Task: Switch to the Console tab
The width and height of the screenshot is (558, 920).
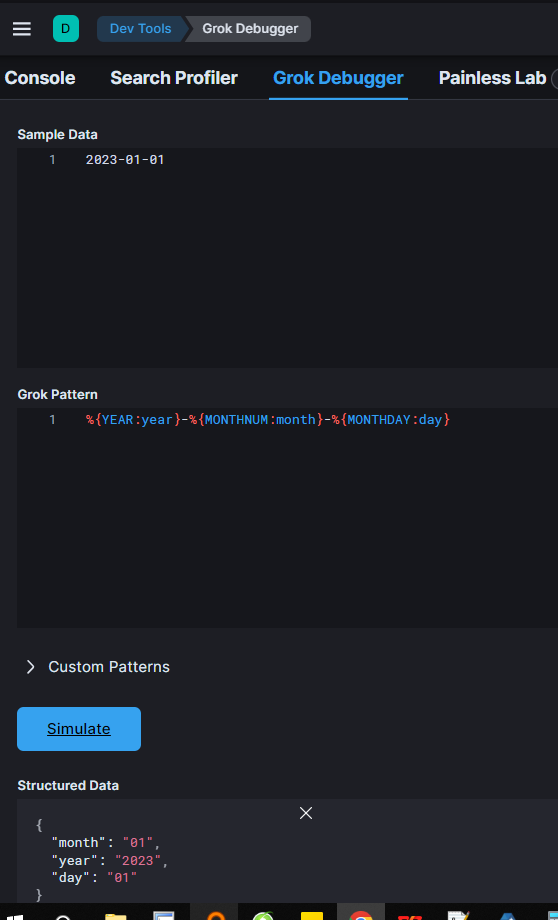Action: tap(40, 78)
